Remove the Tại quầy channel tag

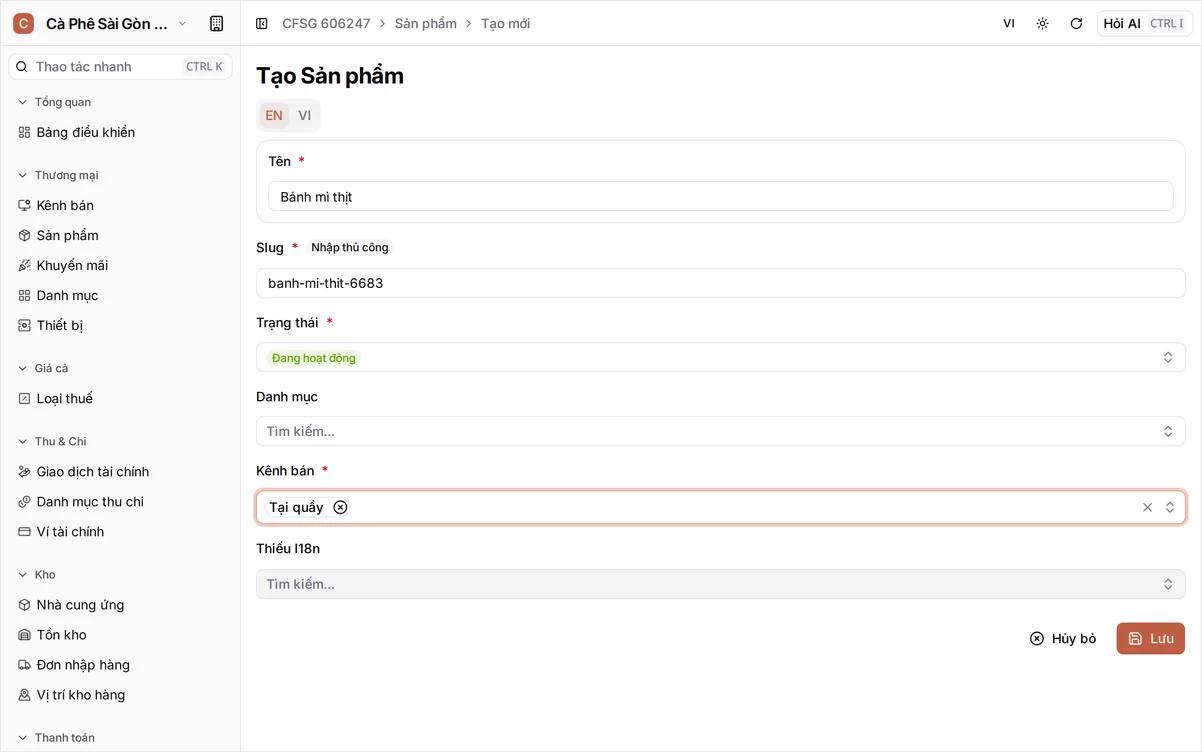pos(340,507)
